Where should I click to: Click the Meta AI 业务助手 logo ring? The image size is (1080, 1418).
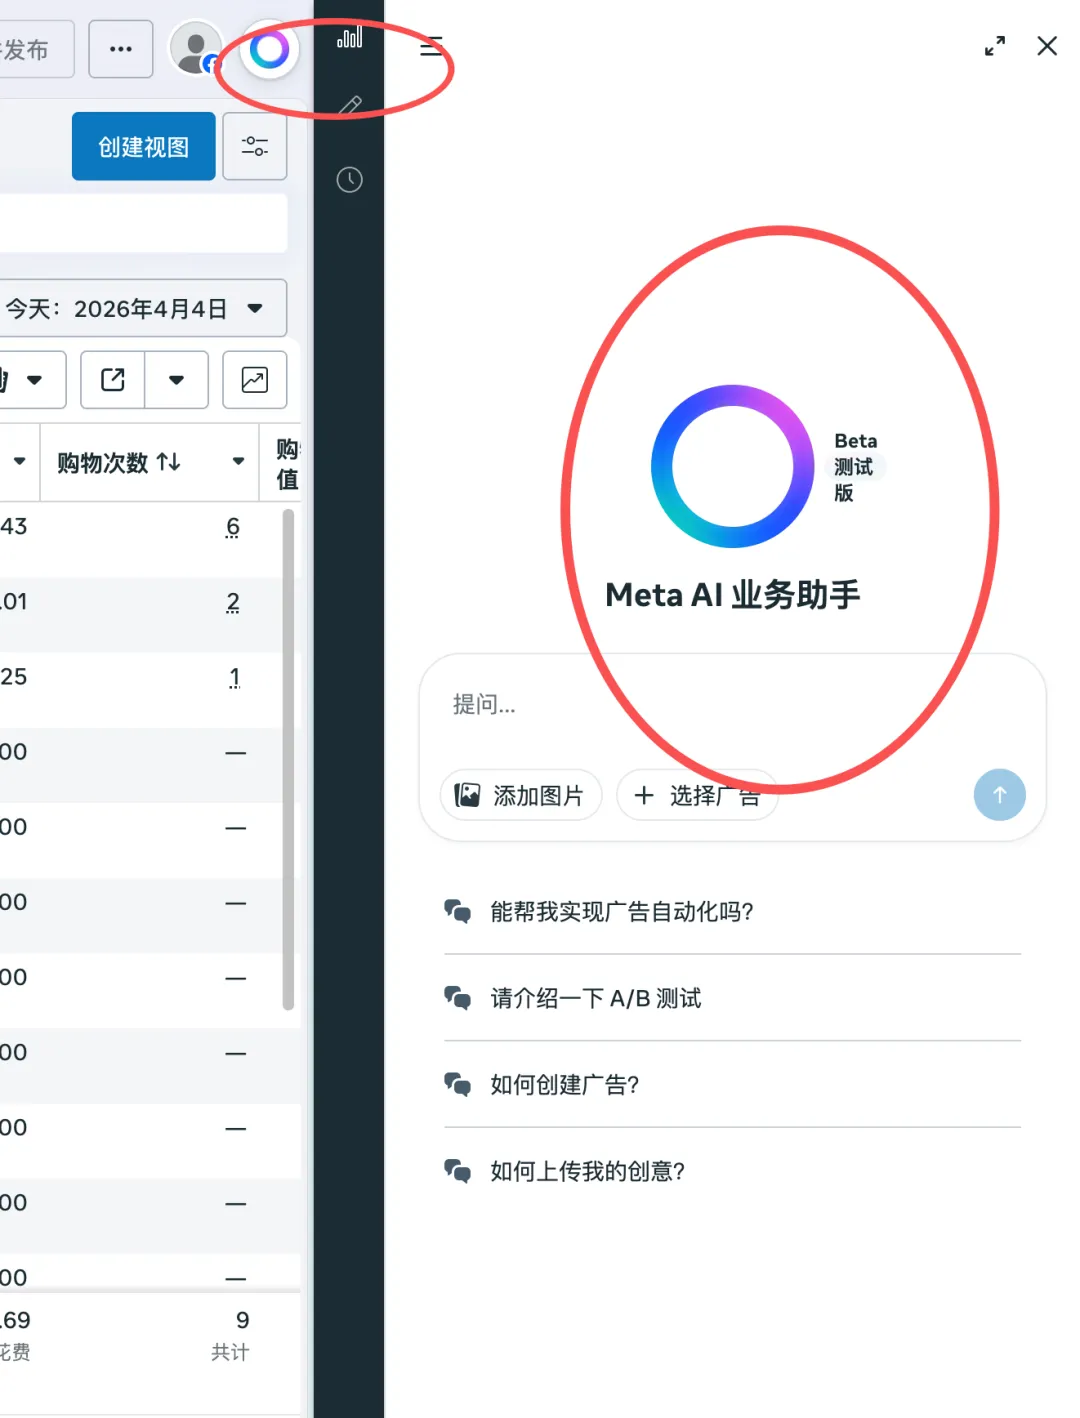[733, 466]
